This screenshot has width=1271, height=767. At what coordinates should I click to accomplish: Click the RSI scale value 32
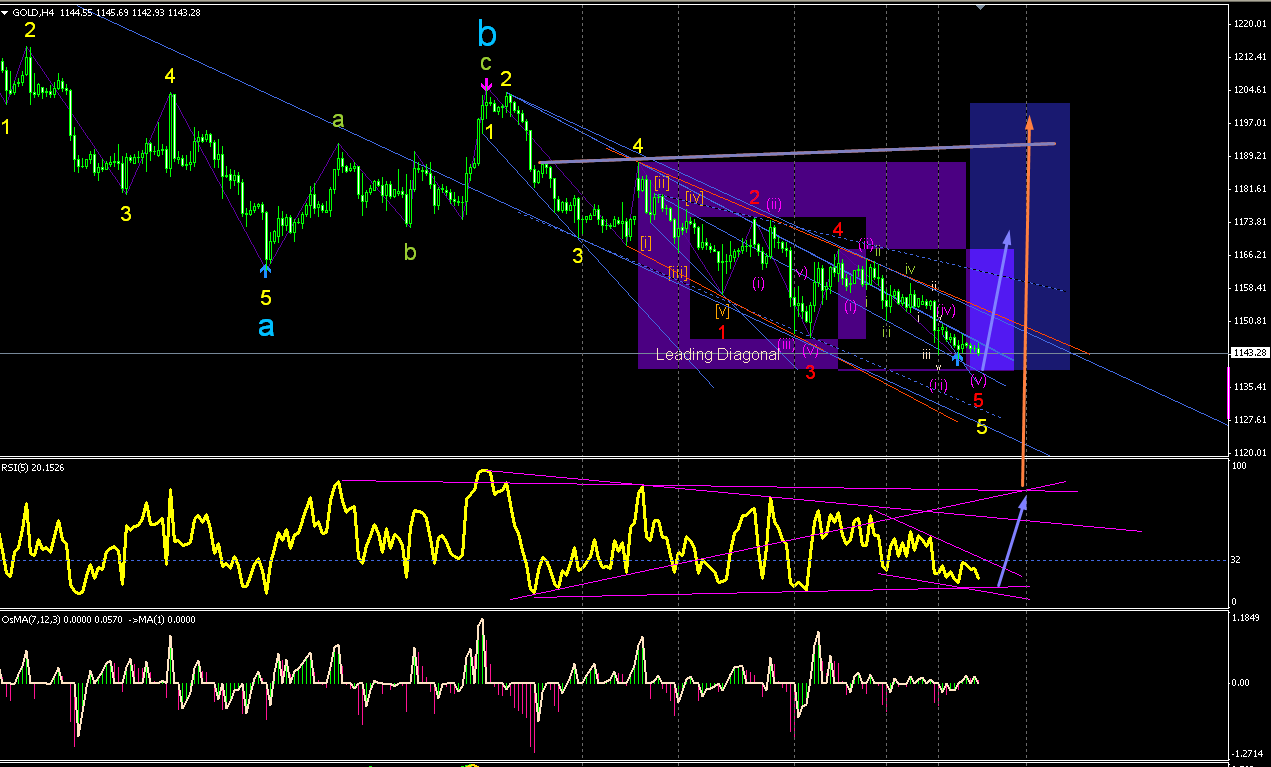tap(1236, 559)
